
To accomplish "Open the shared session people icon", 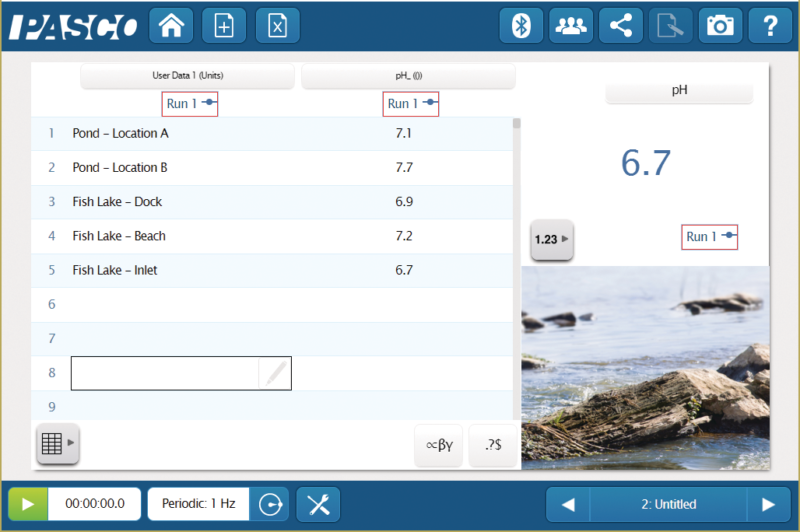I will tap(571, 26).
